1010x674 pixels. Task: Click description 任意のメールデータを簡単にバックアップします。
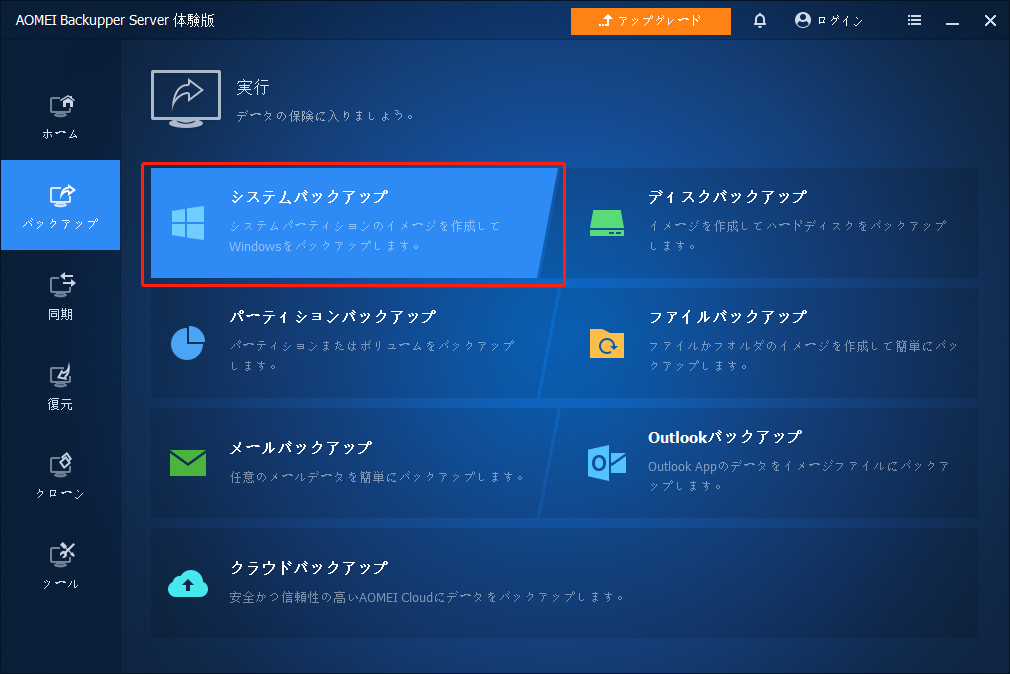378,477
